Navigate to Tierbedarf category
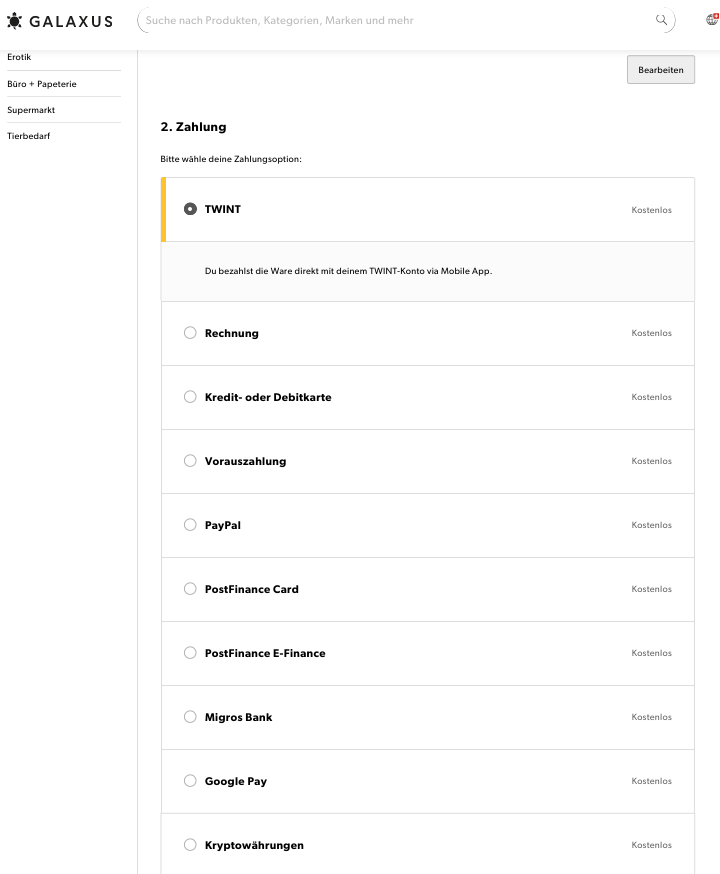Viewport: 720px width, 874px height. 28,136
